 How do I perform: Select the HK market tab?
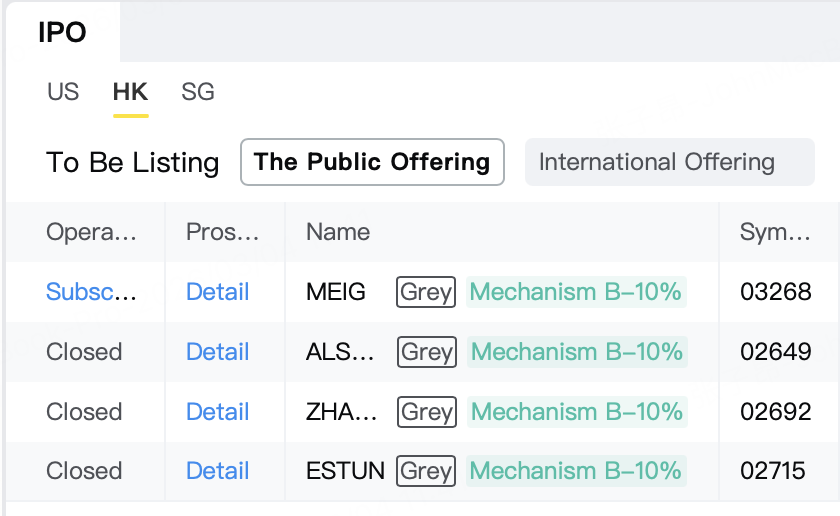coord(130,92)
